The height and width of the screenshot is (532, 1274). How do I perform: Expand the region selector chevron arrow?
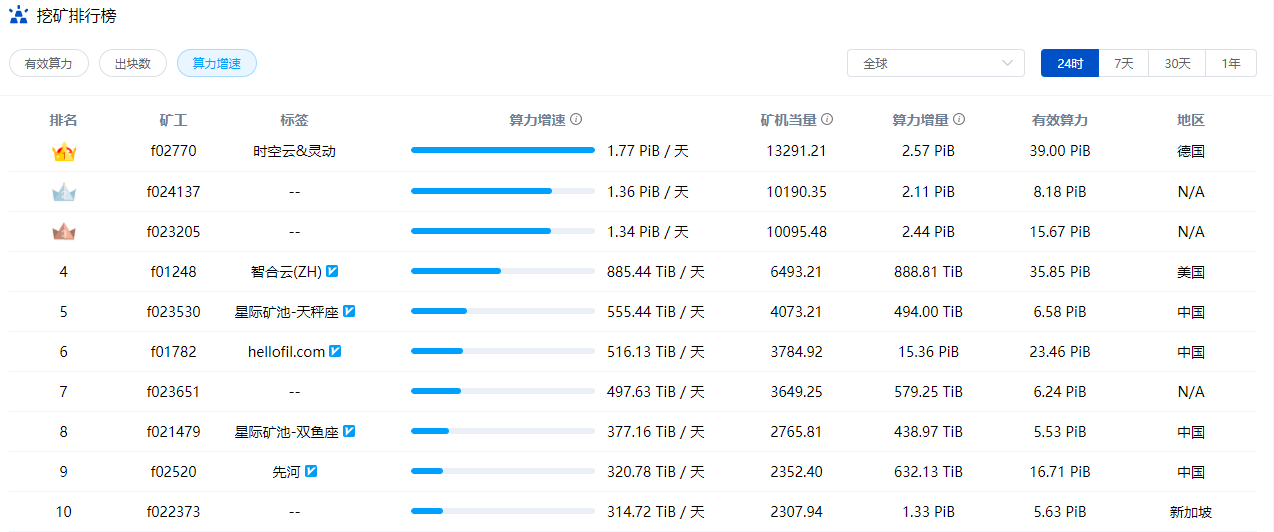[x=1007, y=63]
